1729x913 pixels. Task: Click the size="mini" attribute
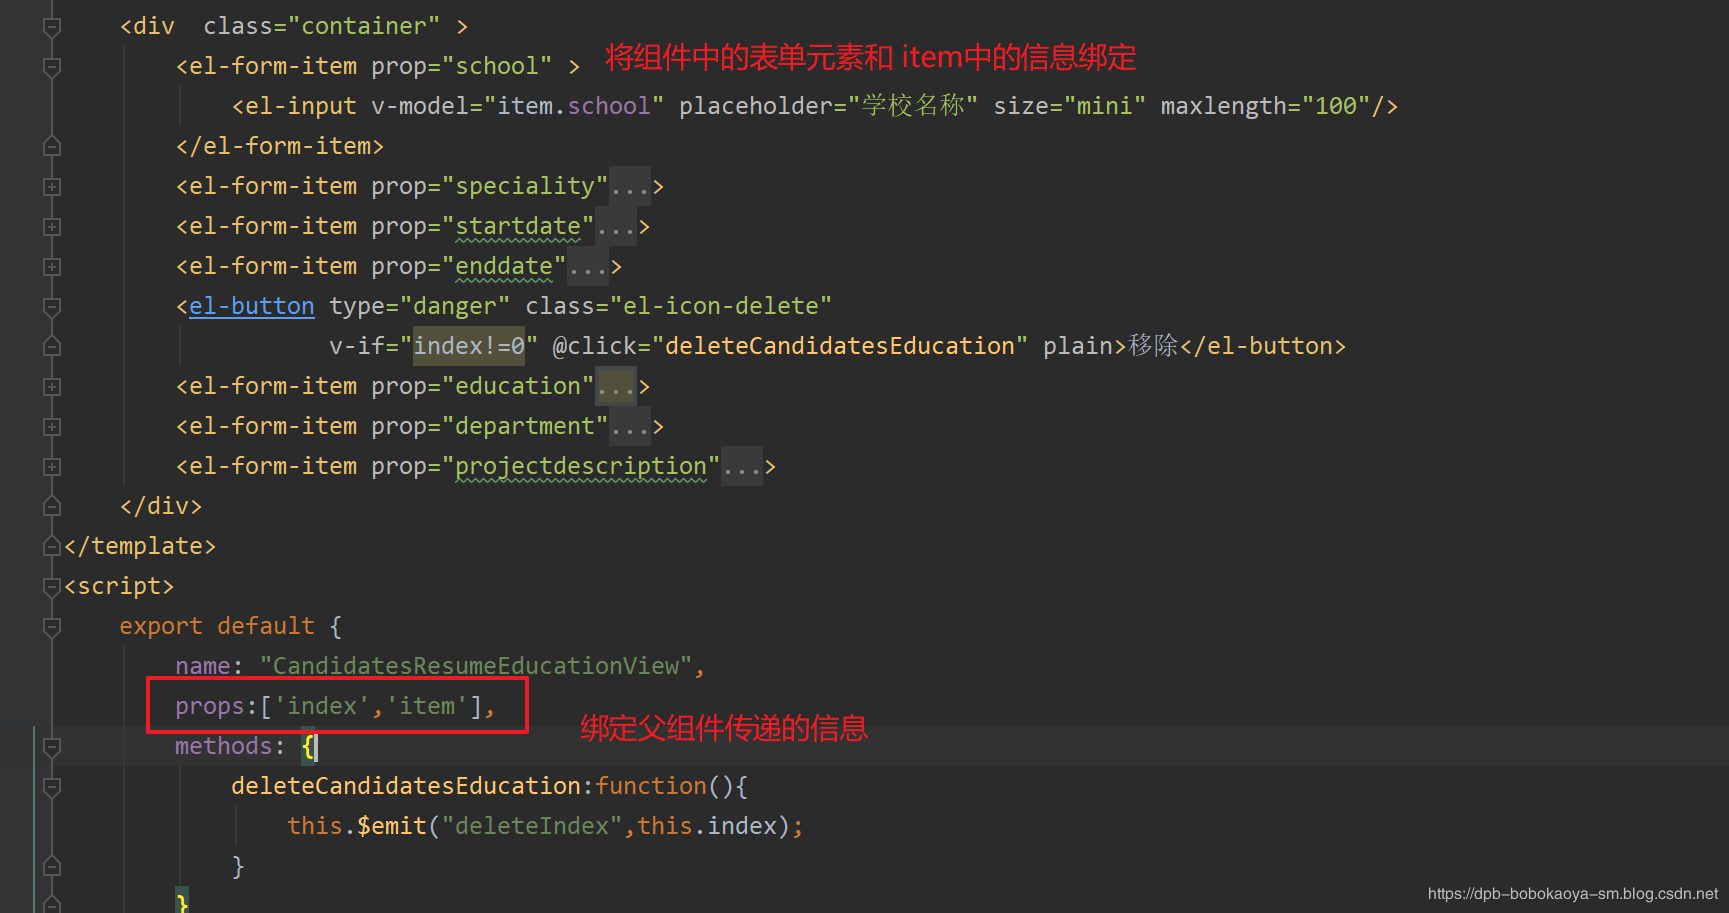point(1070,106)
